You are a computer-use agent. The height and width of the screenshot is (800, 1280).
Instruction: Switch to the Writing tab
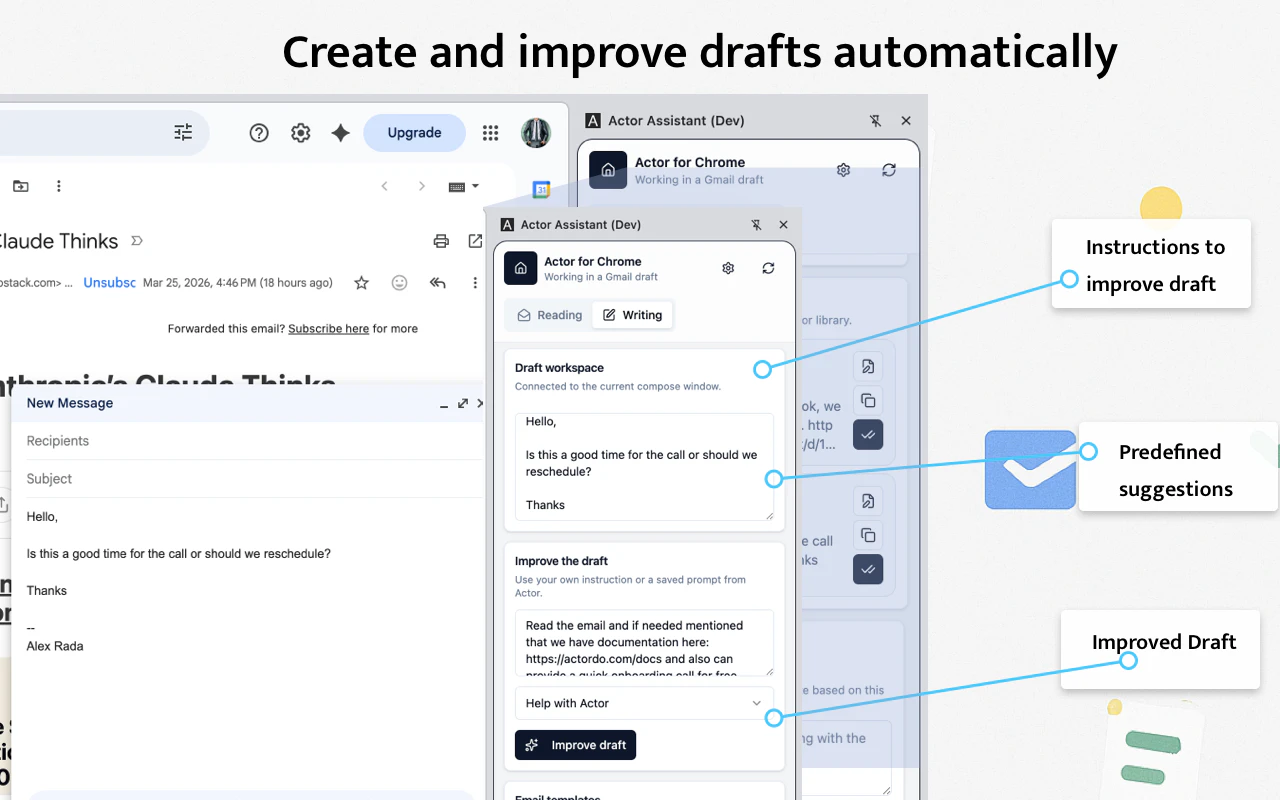(x=632, y=314)
